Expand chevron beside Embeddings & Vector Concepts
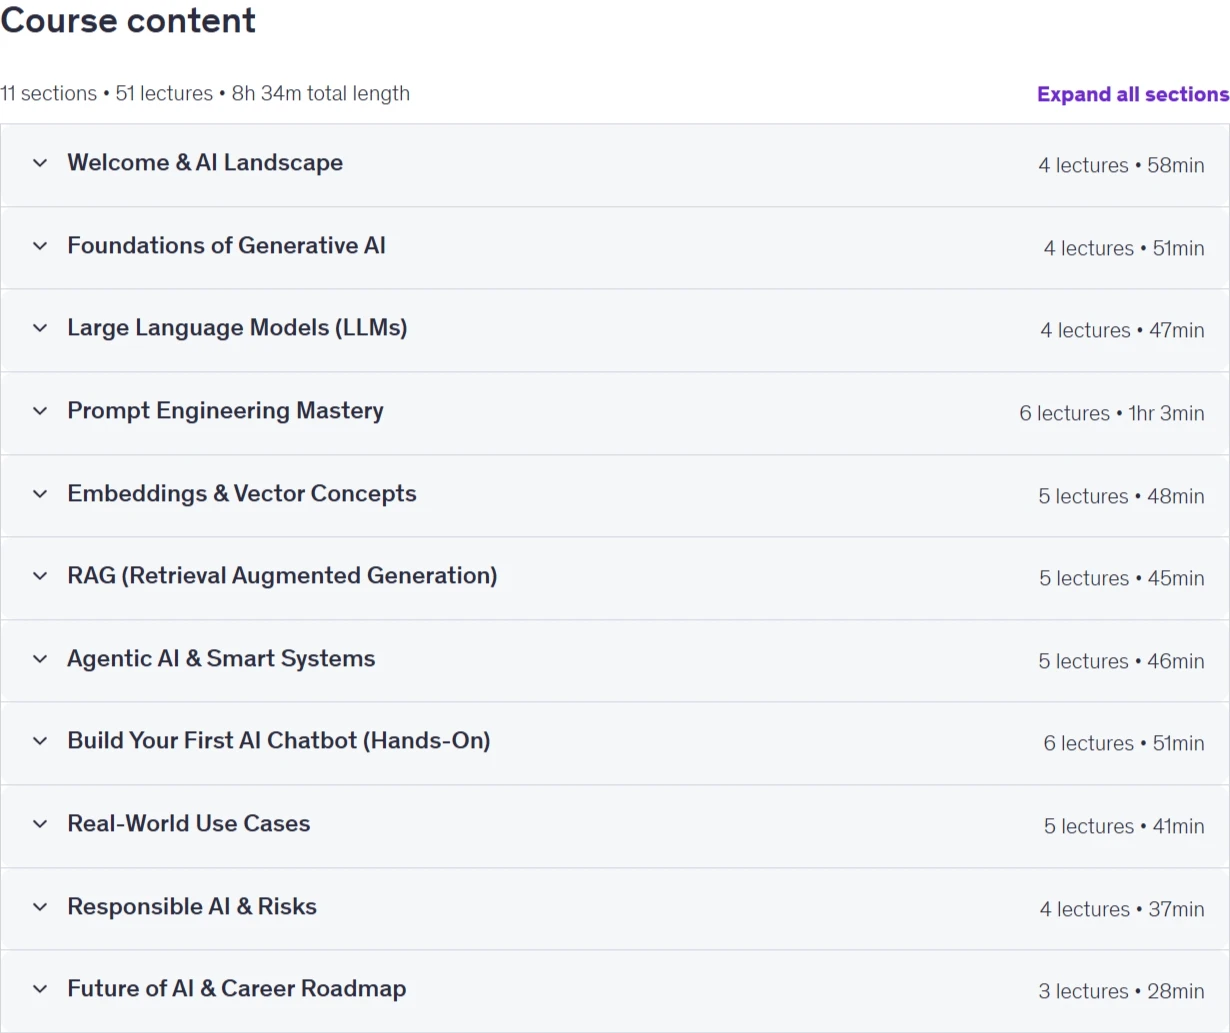1230x1033 pixels. tap(40, 494)
